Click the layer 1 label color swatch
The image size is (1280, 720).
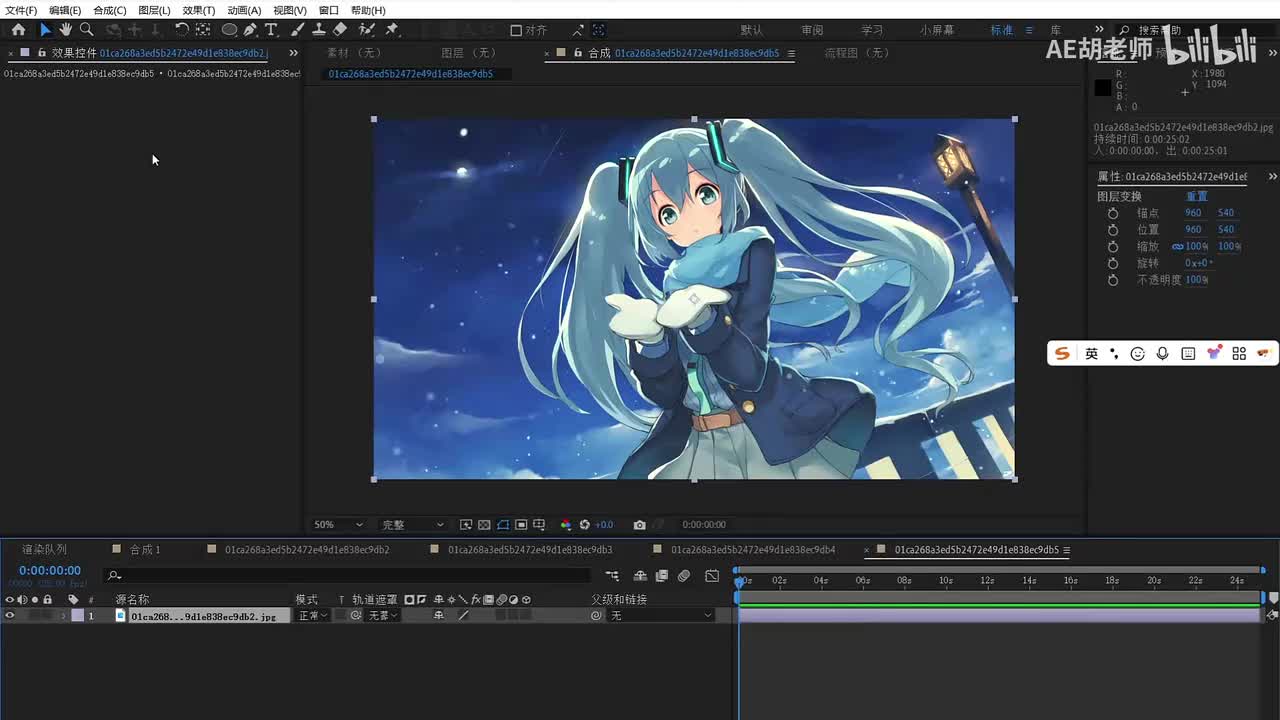coord(78,616)
